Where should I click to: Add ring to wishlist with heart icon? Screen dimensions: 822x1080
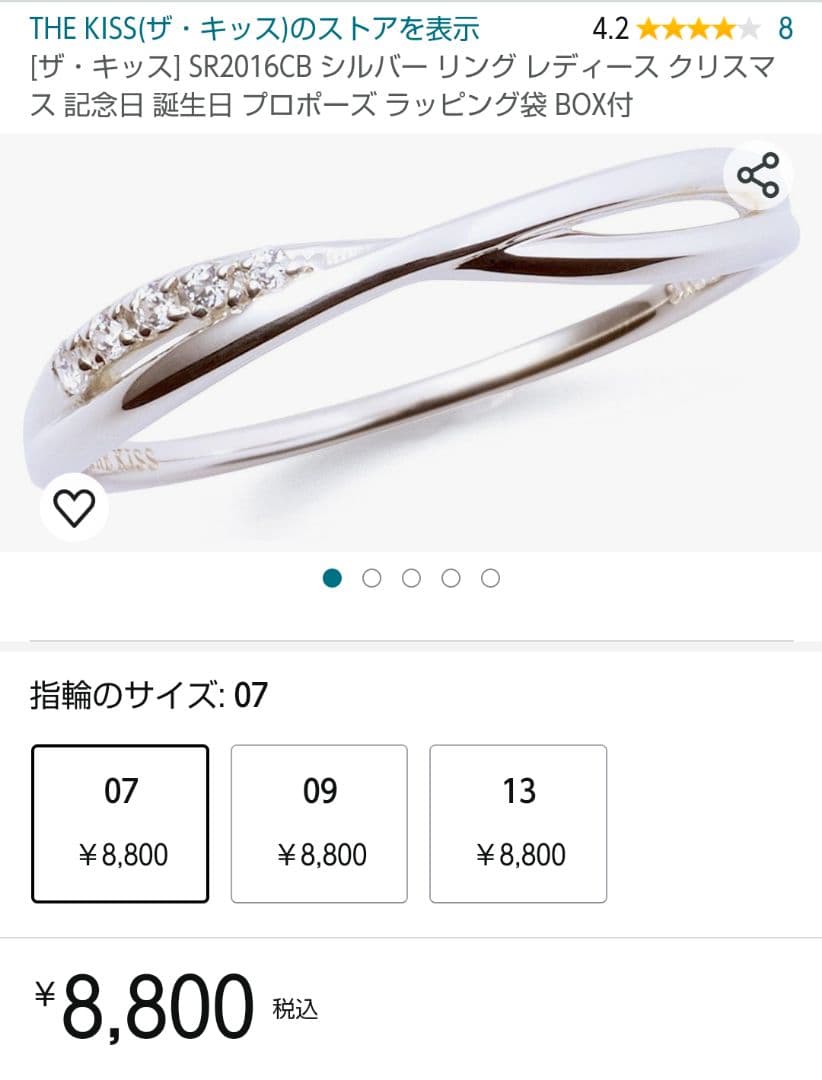tap(74, 508)
